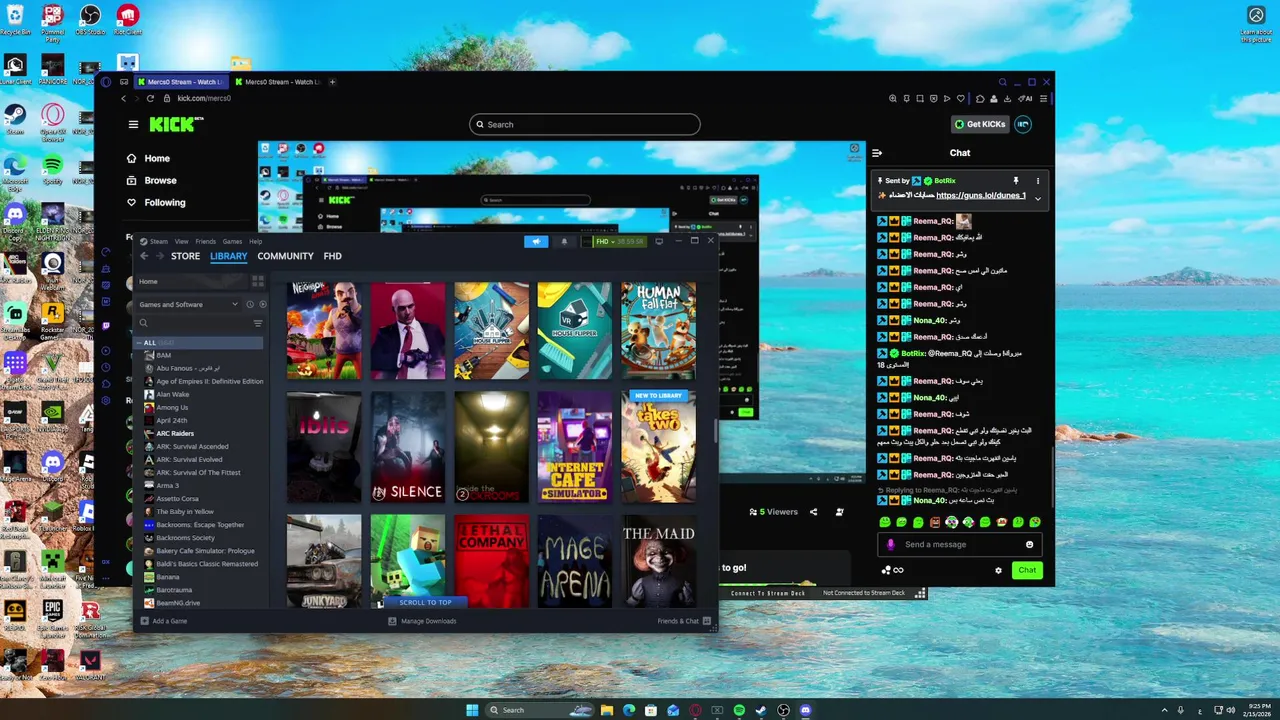Switch library to grid collections view icon
This screenshot has height=720, width=1280.
tap(258, 282)
